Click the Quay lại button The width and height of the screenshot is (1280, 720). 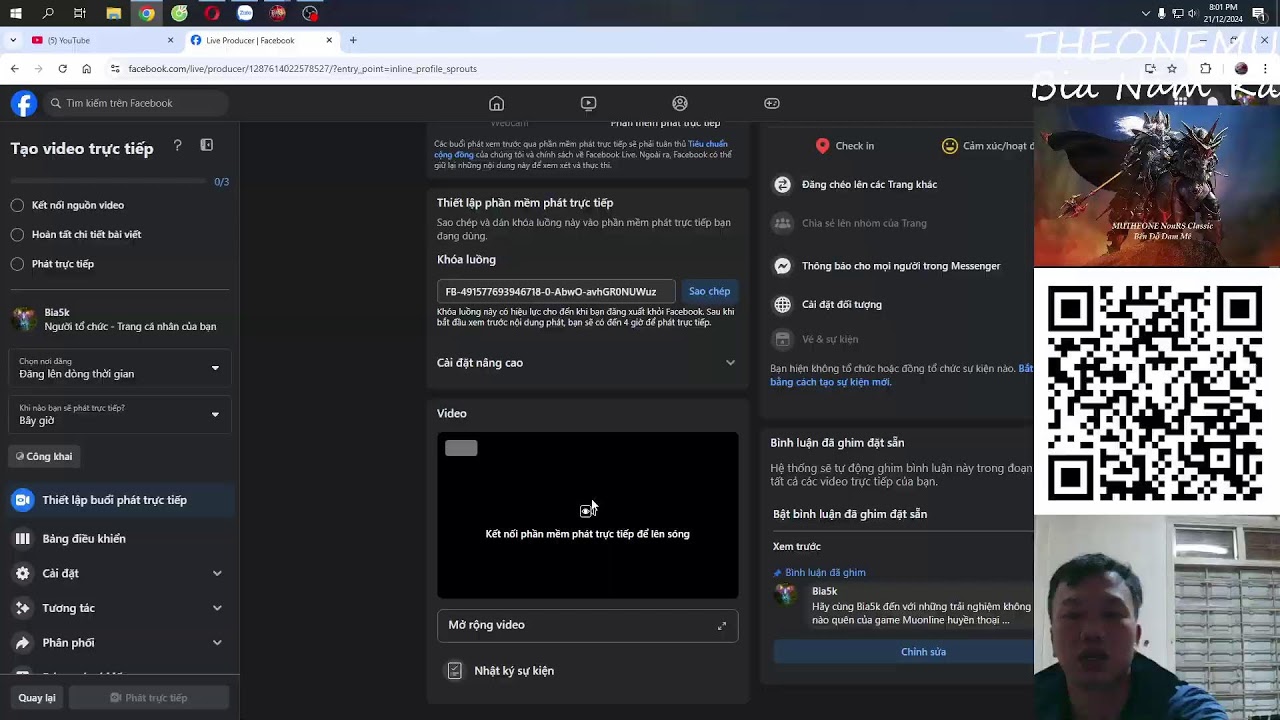(x=37, y=698)
